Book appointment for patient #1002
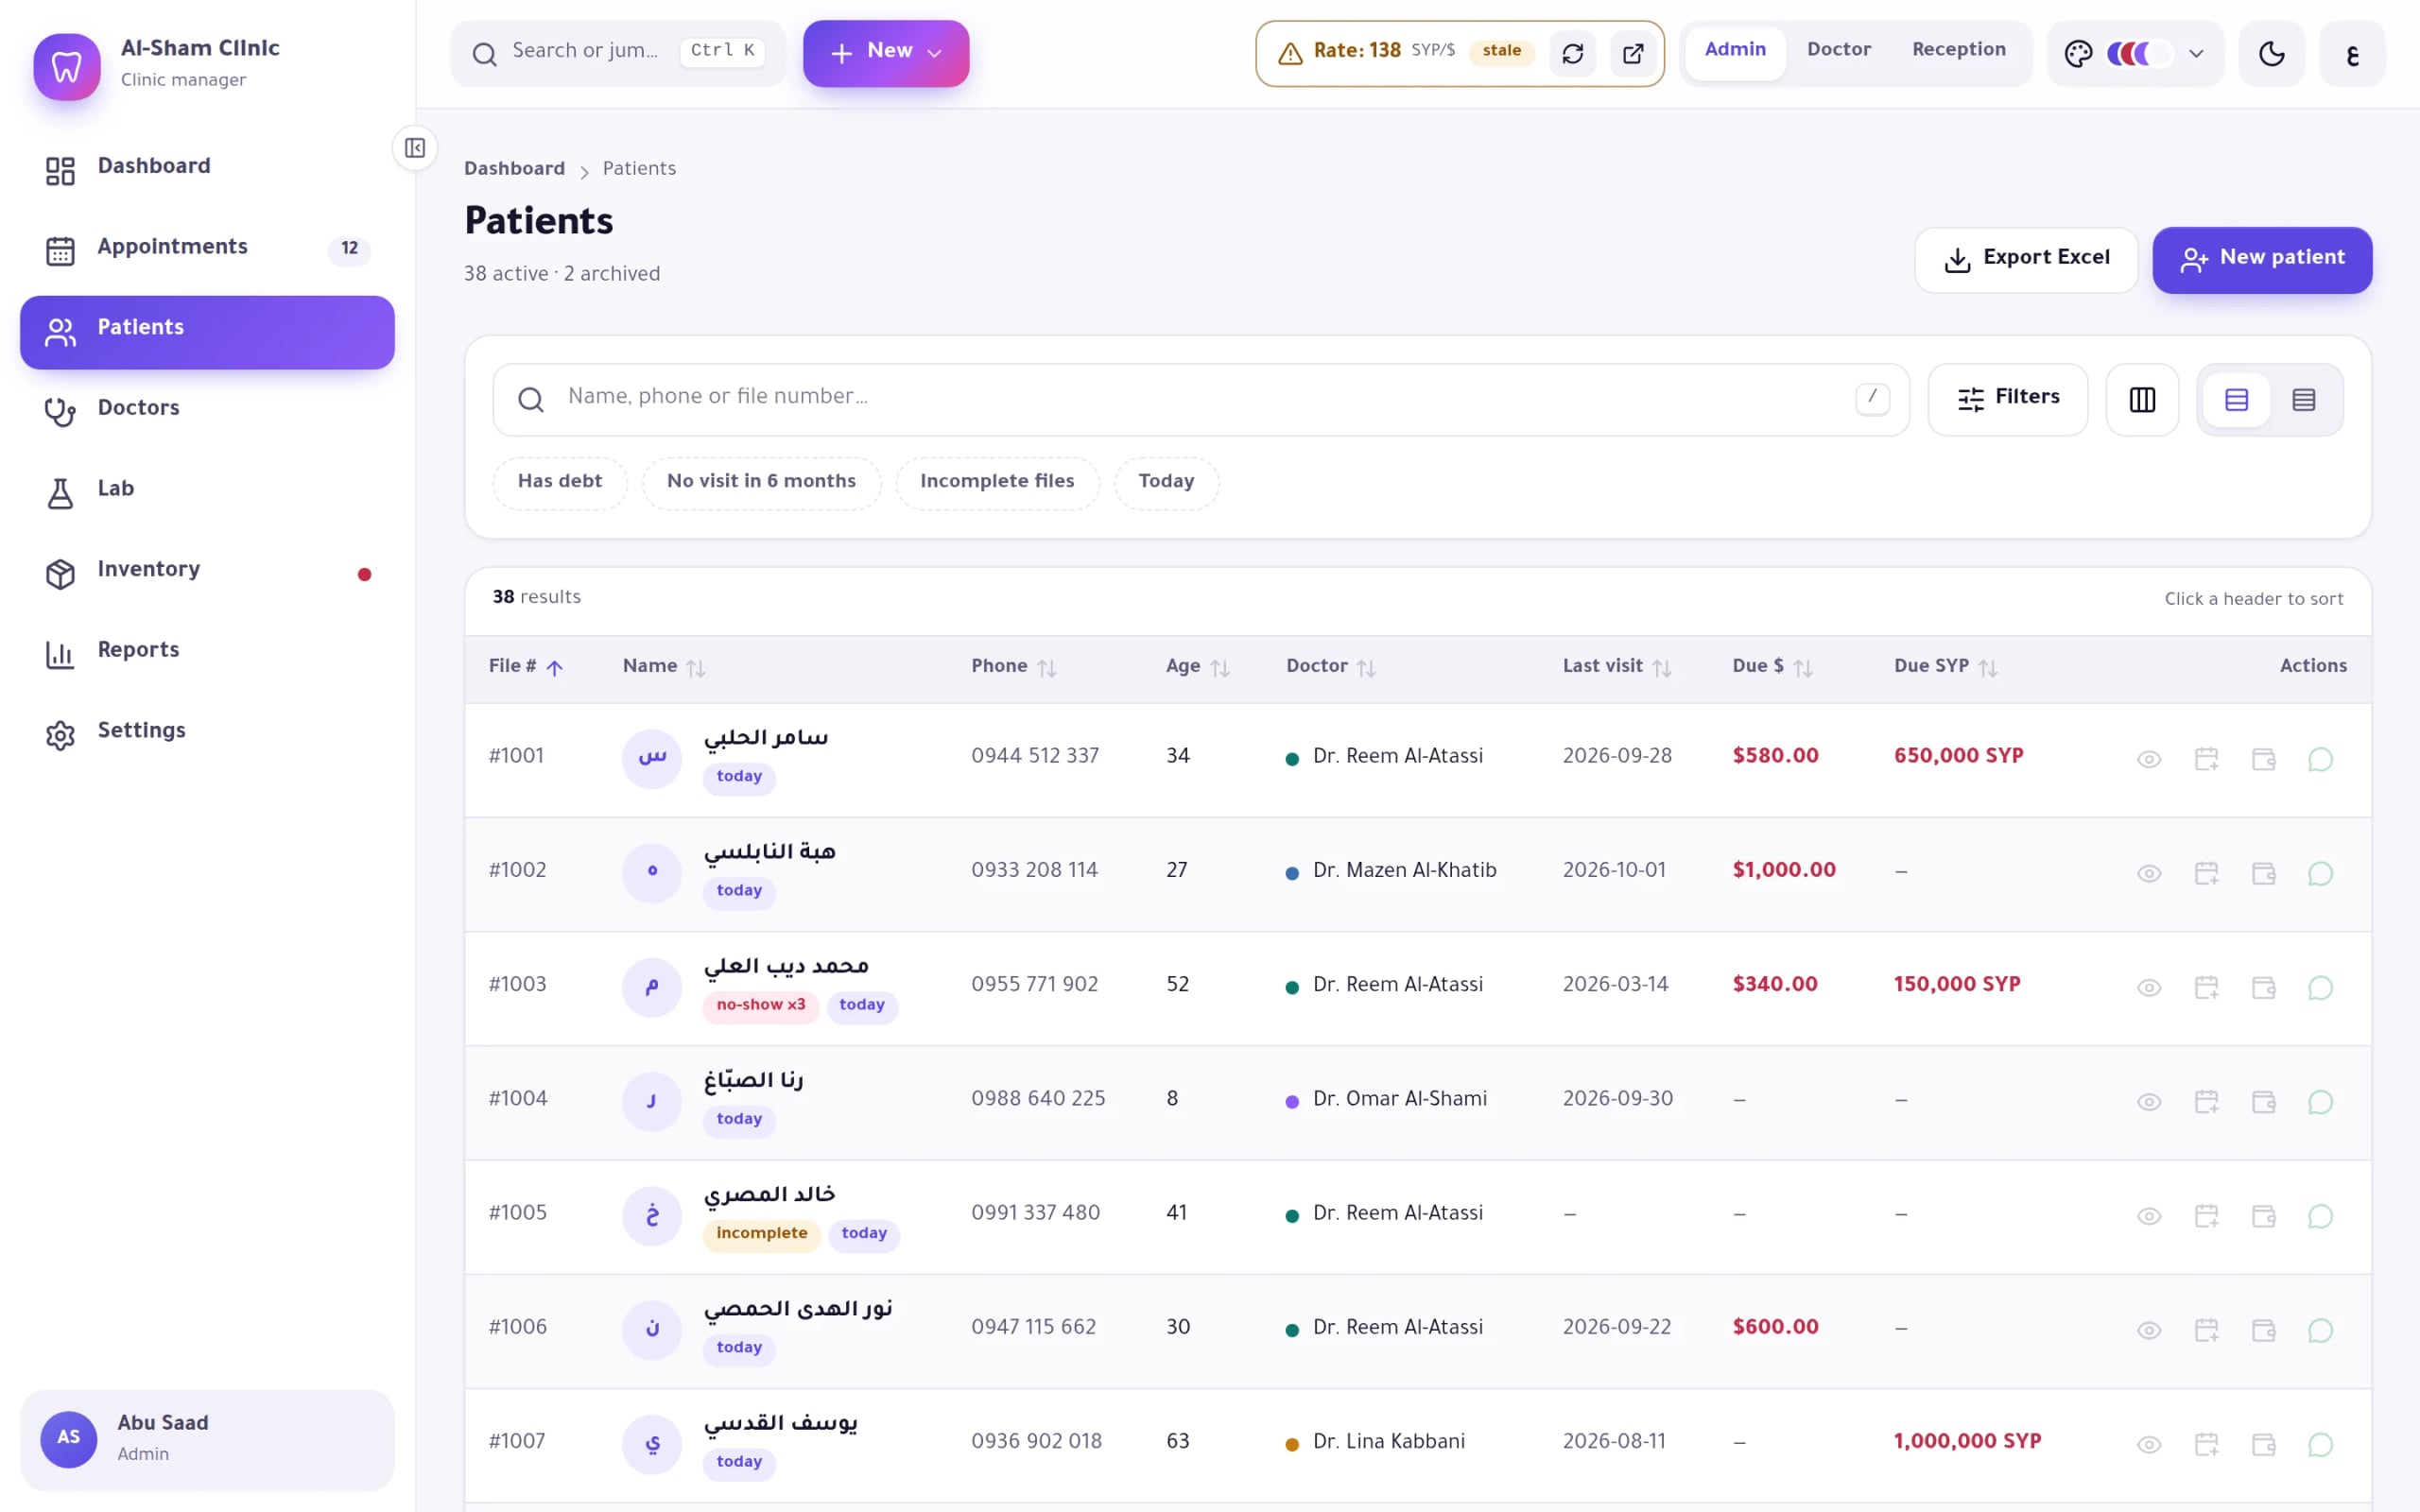The width and height of the screenshot is (2420, 1512). pos(2207,873)
